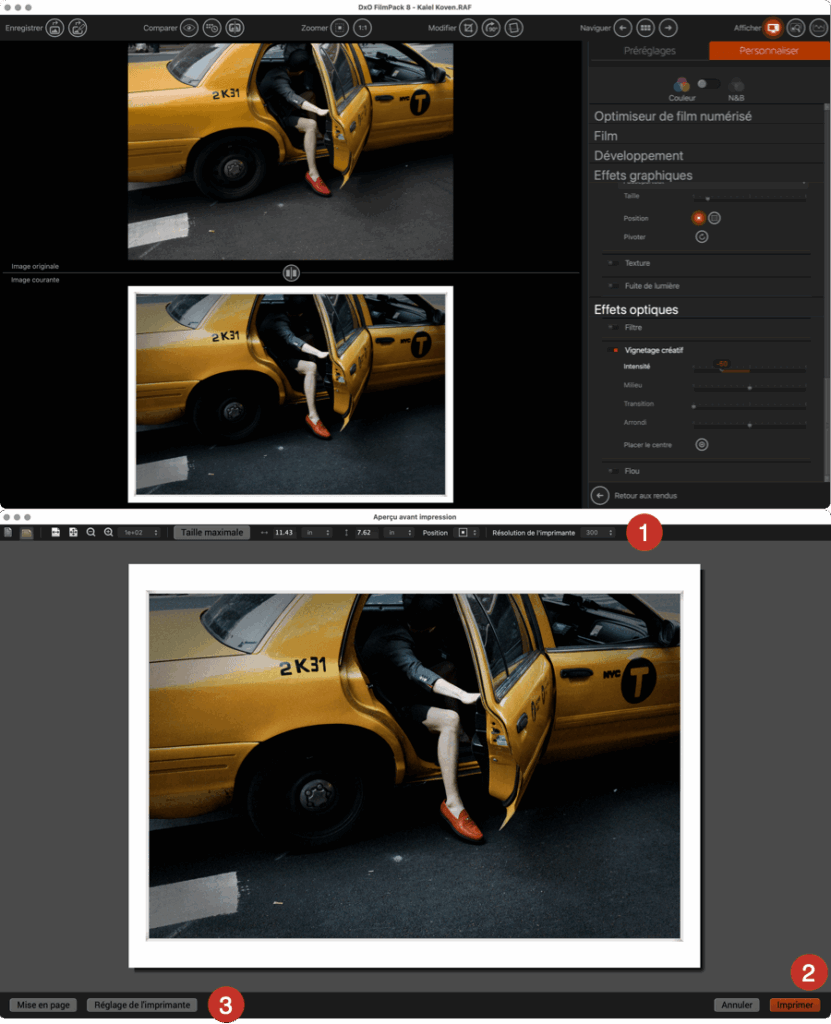Click the Imprimer button
Viewport: 831px width, 1024px height.
[794, 1004]
